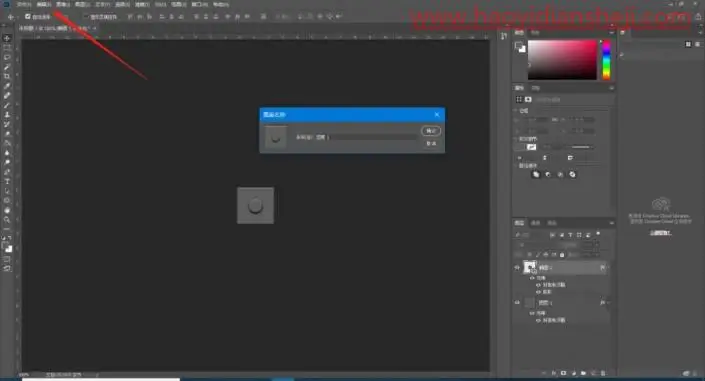Image resolution: width=705 pixels, height=381 pixels.
Task: Switch to the Channels tab
Action: click(535, 223)
